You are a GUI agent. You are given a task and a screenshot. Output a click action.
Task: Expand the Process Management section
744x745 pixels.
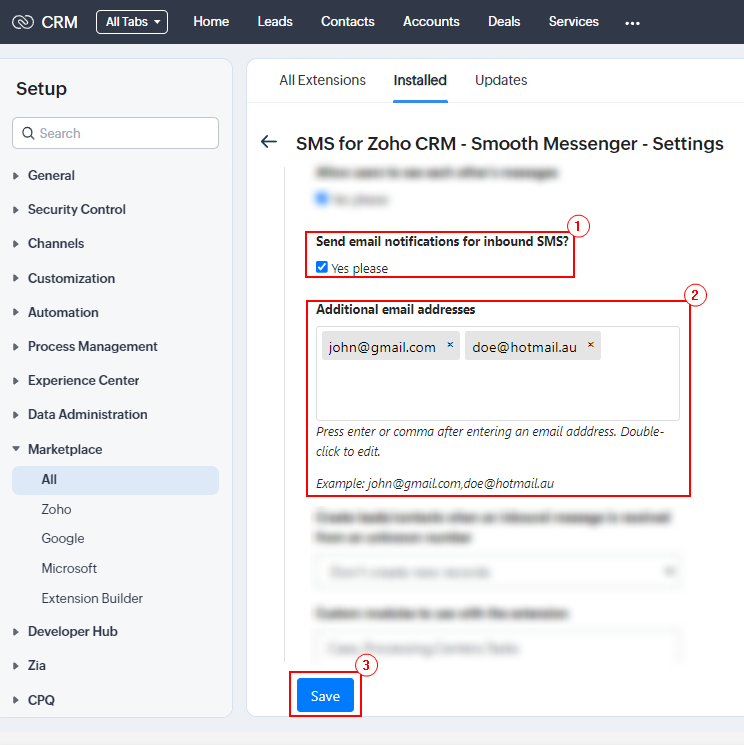click(x=92, y=346)
